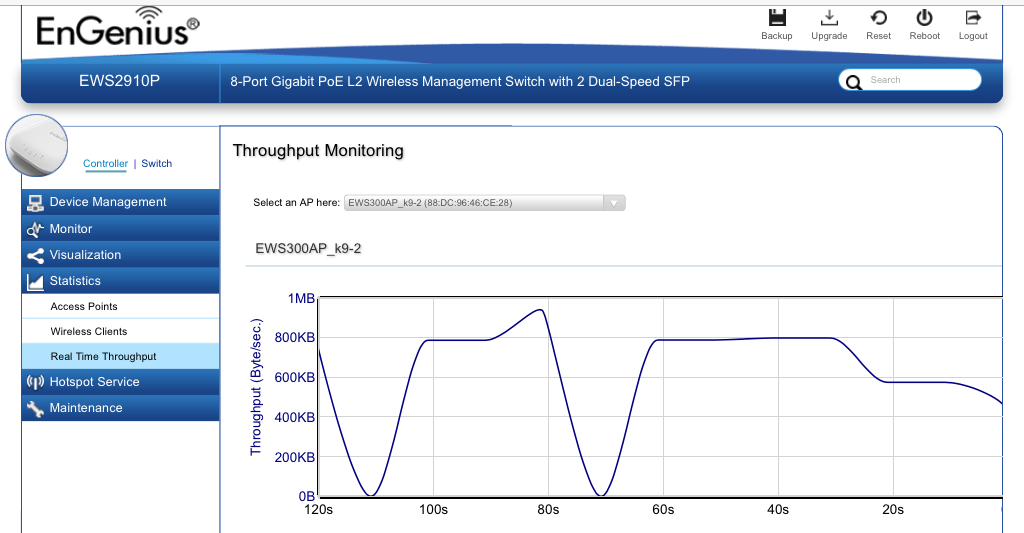The width and height of the screenshot is (1024, 533).
Task: Open the AP selection dropdown
Action: [485, 202]
